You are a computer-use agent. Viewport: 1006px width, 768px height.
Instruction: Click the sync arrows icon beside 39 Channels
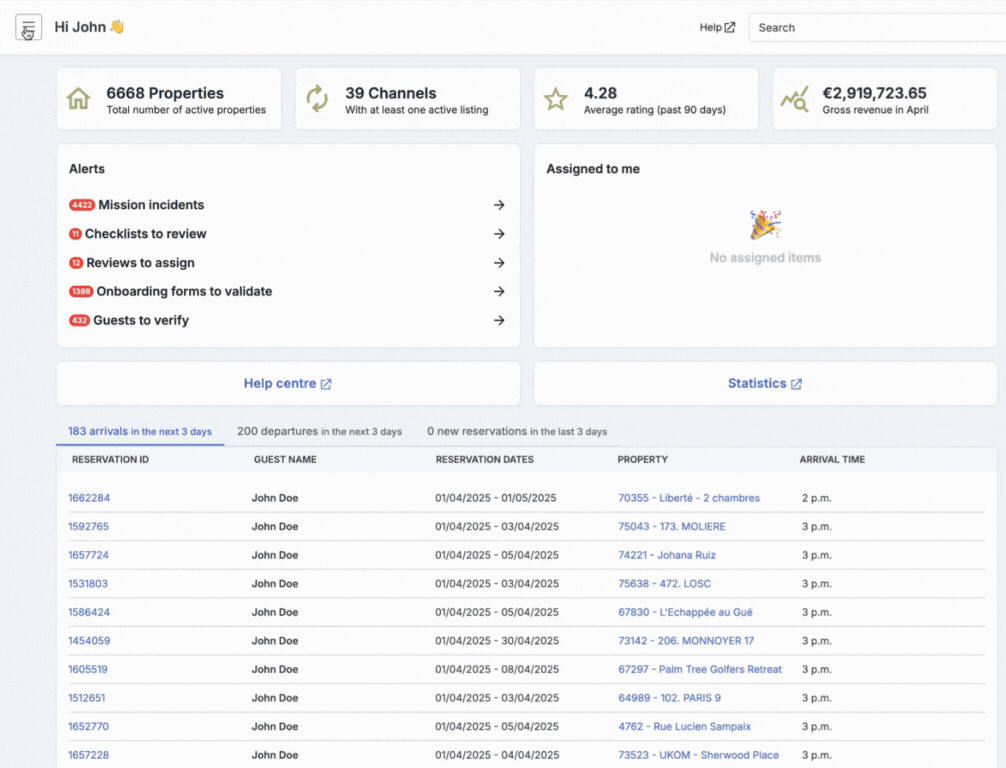[317, 99]
